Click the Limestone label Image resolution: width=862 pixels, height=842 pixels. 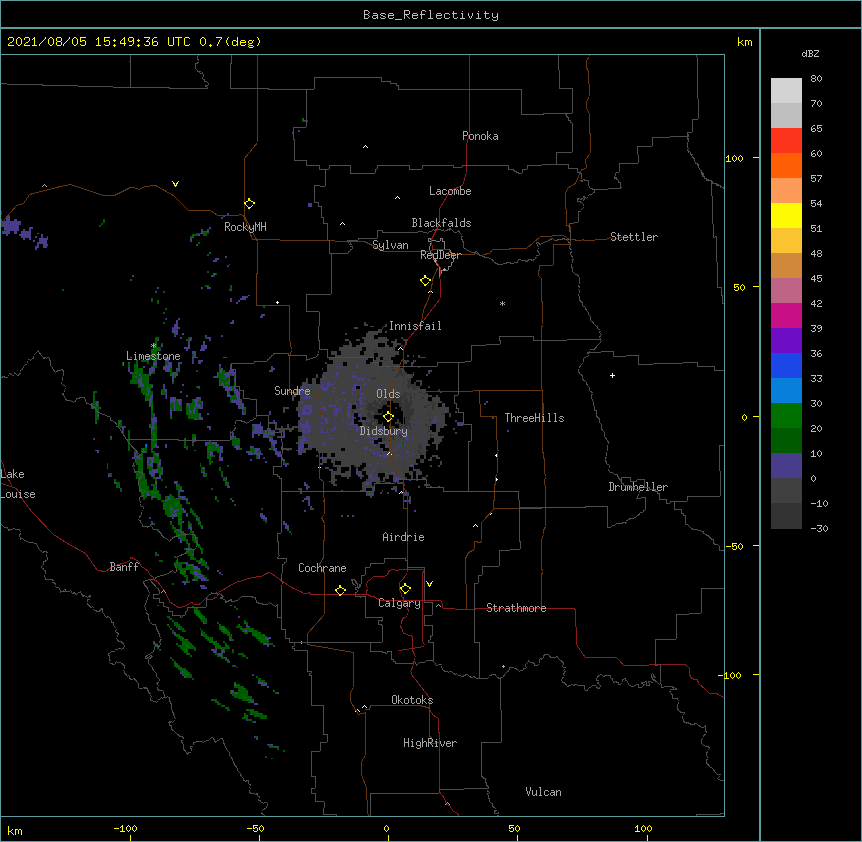tap(153, 356)
